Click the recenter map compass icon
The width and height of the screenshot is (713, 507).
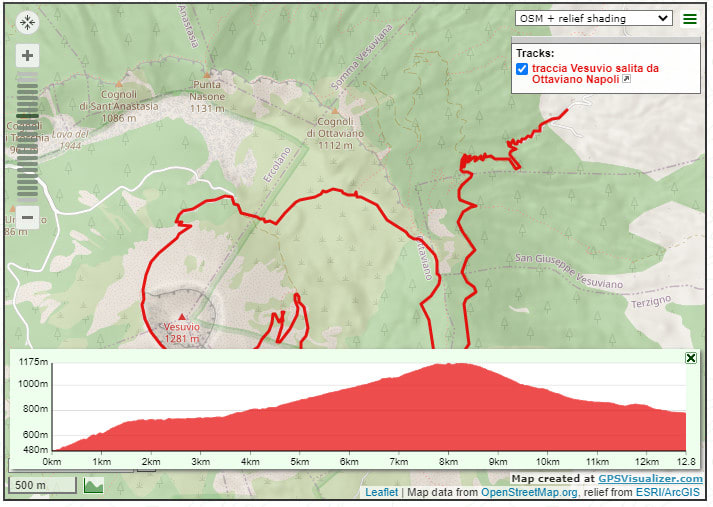(x=27, y=22)
